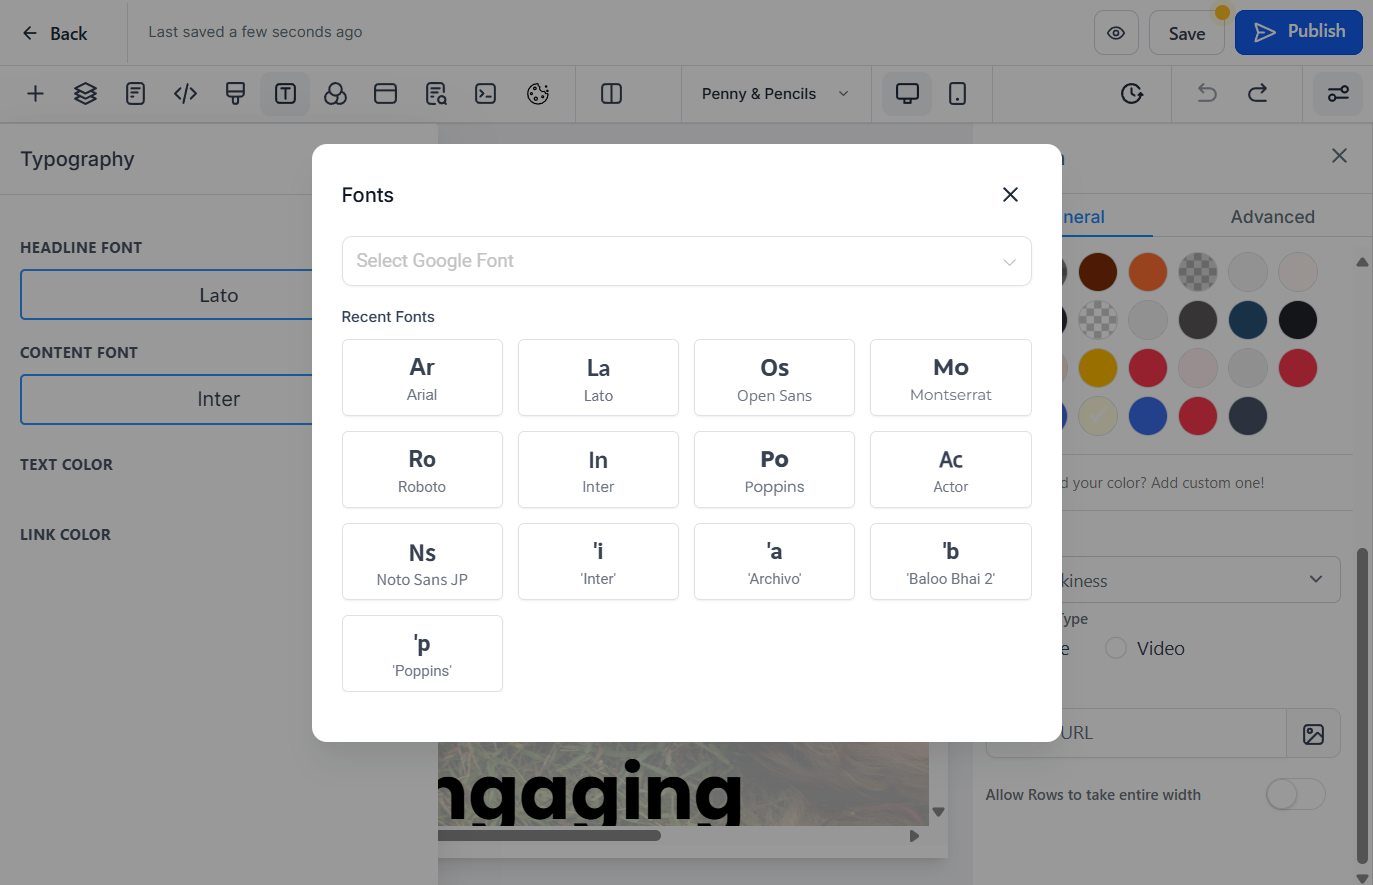Open the SEO page search icon
Image resolution: width=1373 pixels, height=885 pixels.
[x=436, y=94]
